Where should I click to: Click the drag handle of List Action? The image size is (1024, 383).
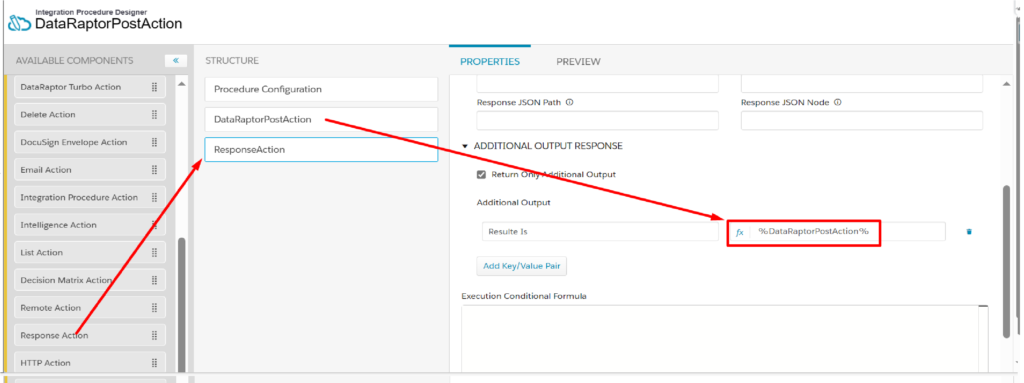click(x=155, y=252)
